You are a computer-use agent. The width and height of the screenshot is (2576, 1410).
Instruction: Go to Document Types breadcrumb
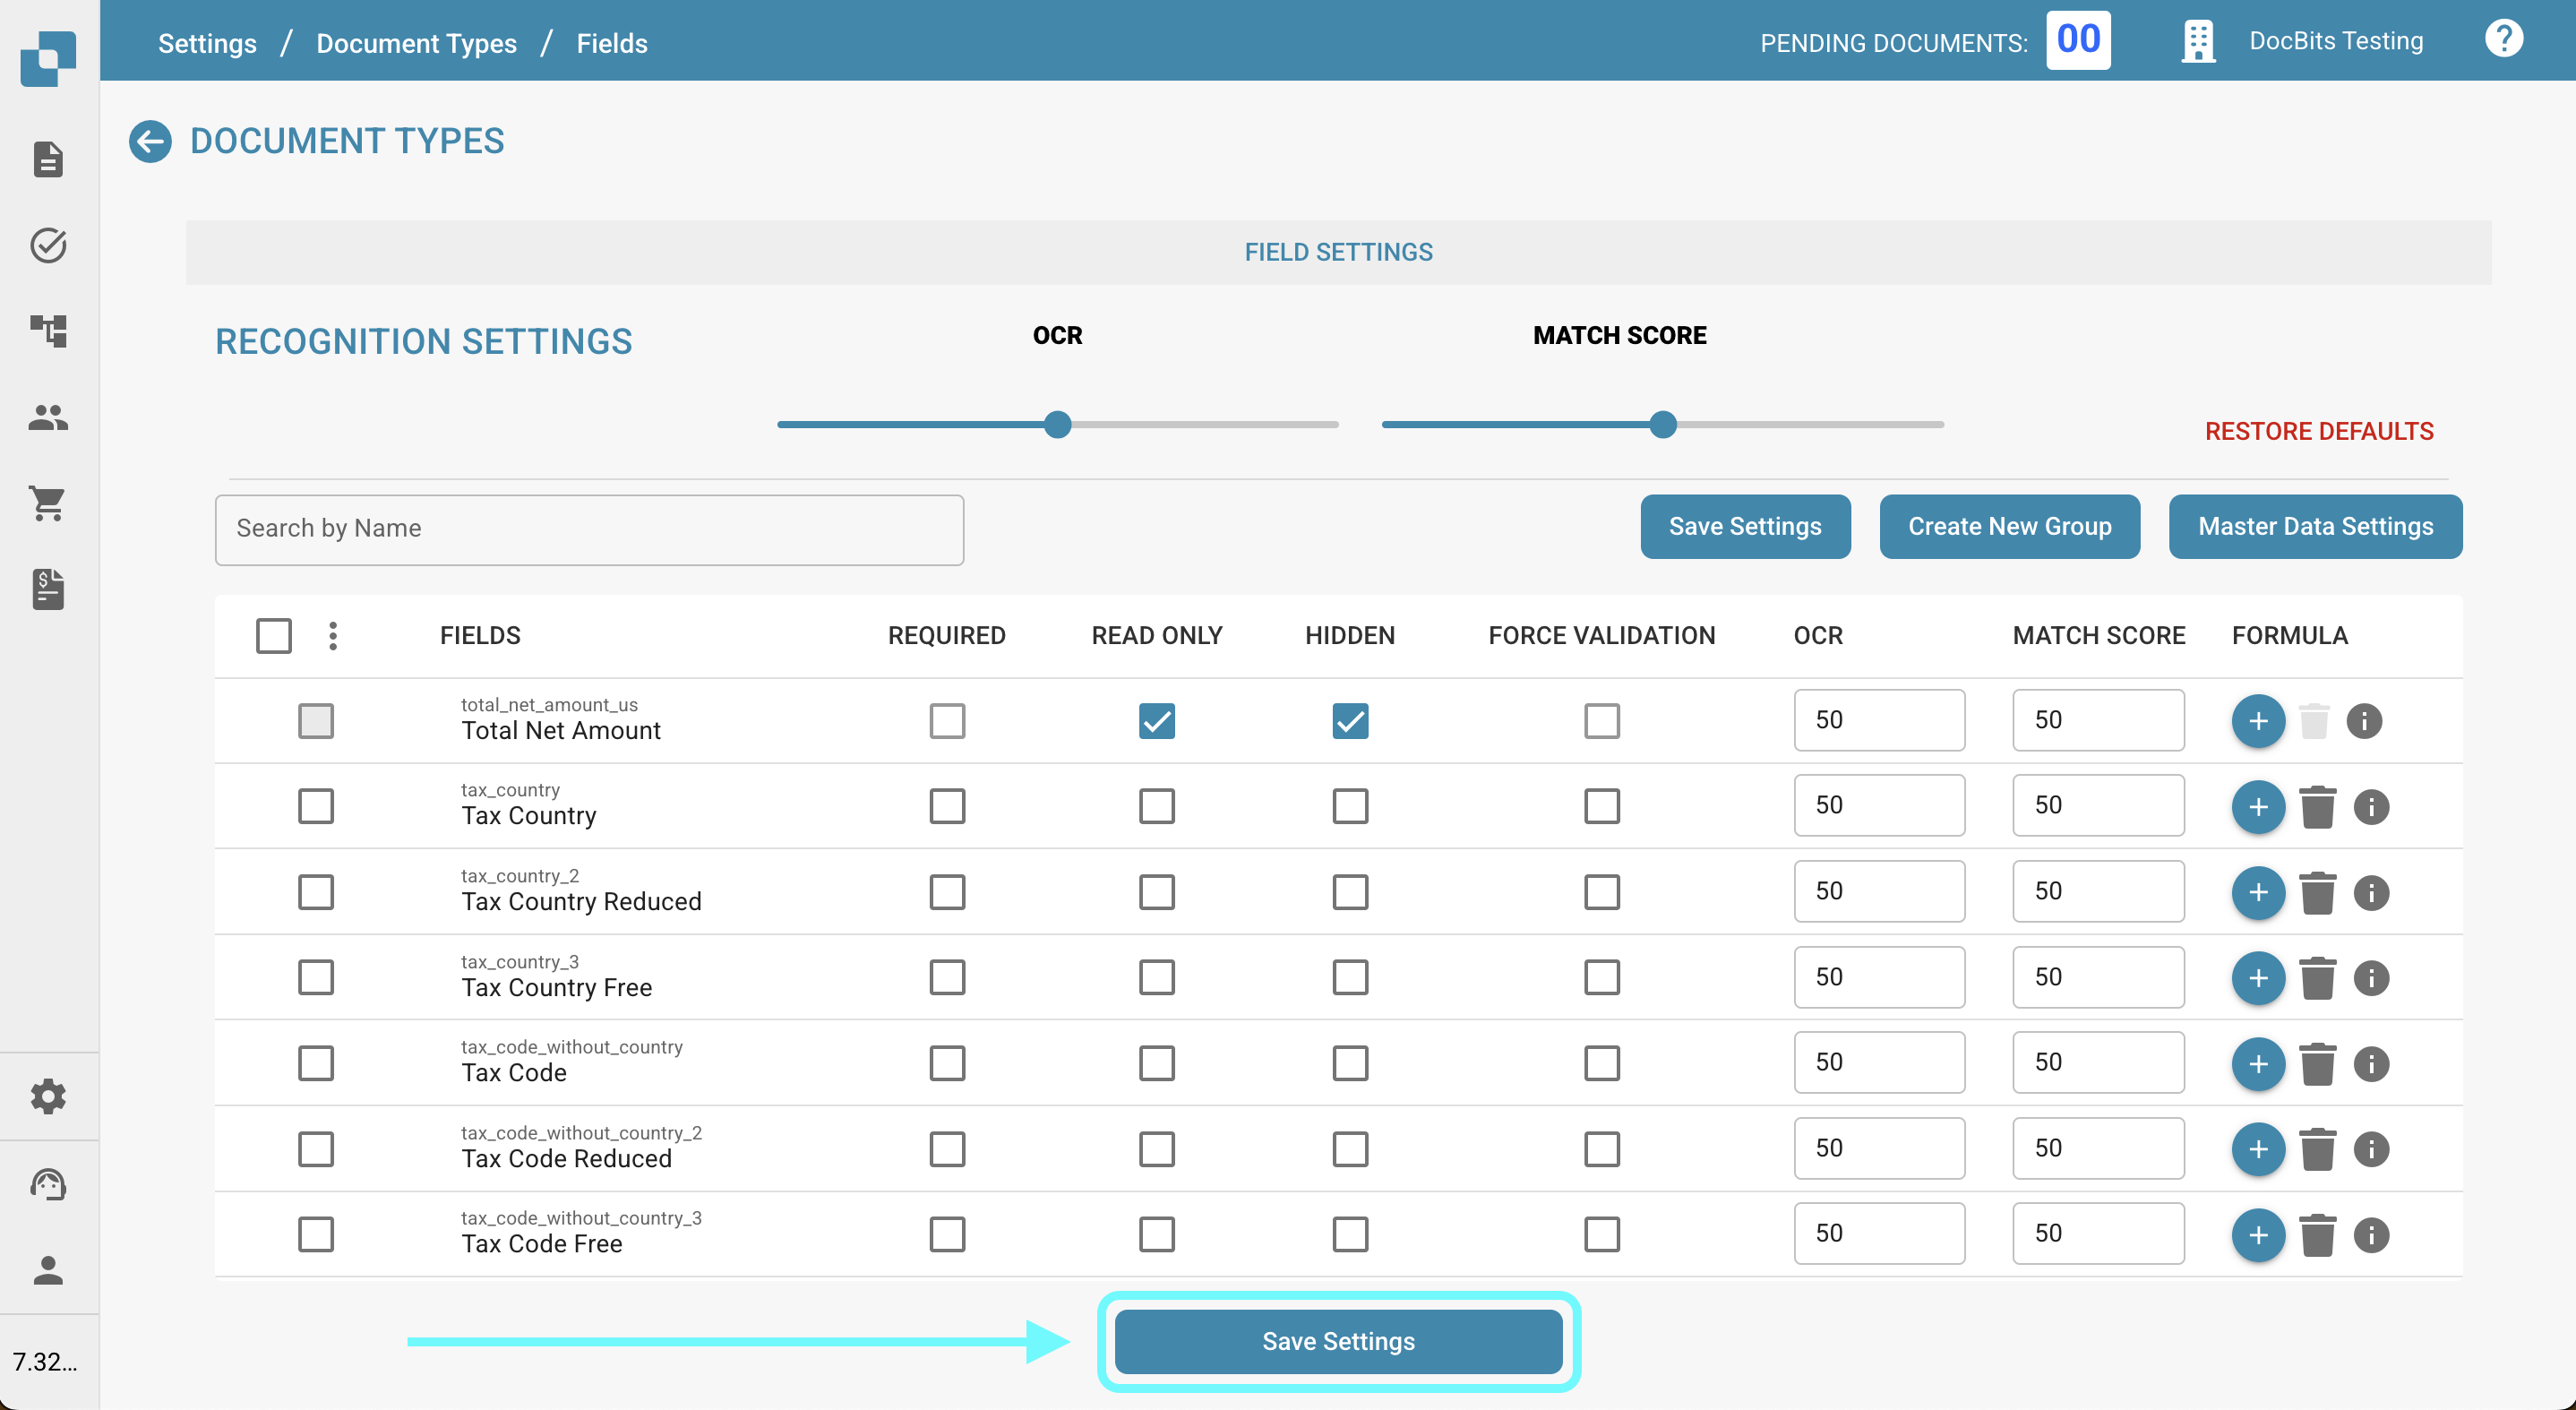click(416, 43)
